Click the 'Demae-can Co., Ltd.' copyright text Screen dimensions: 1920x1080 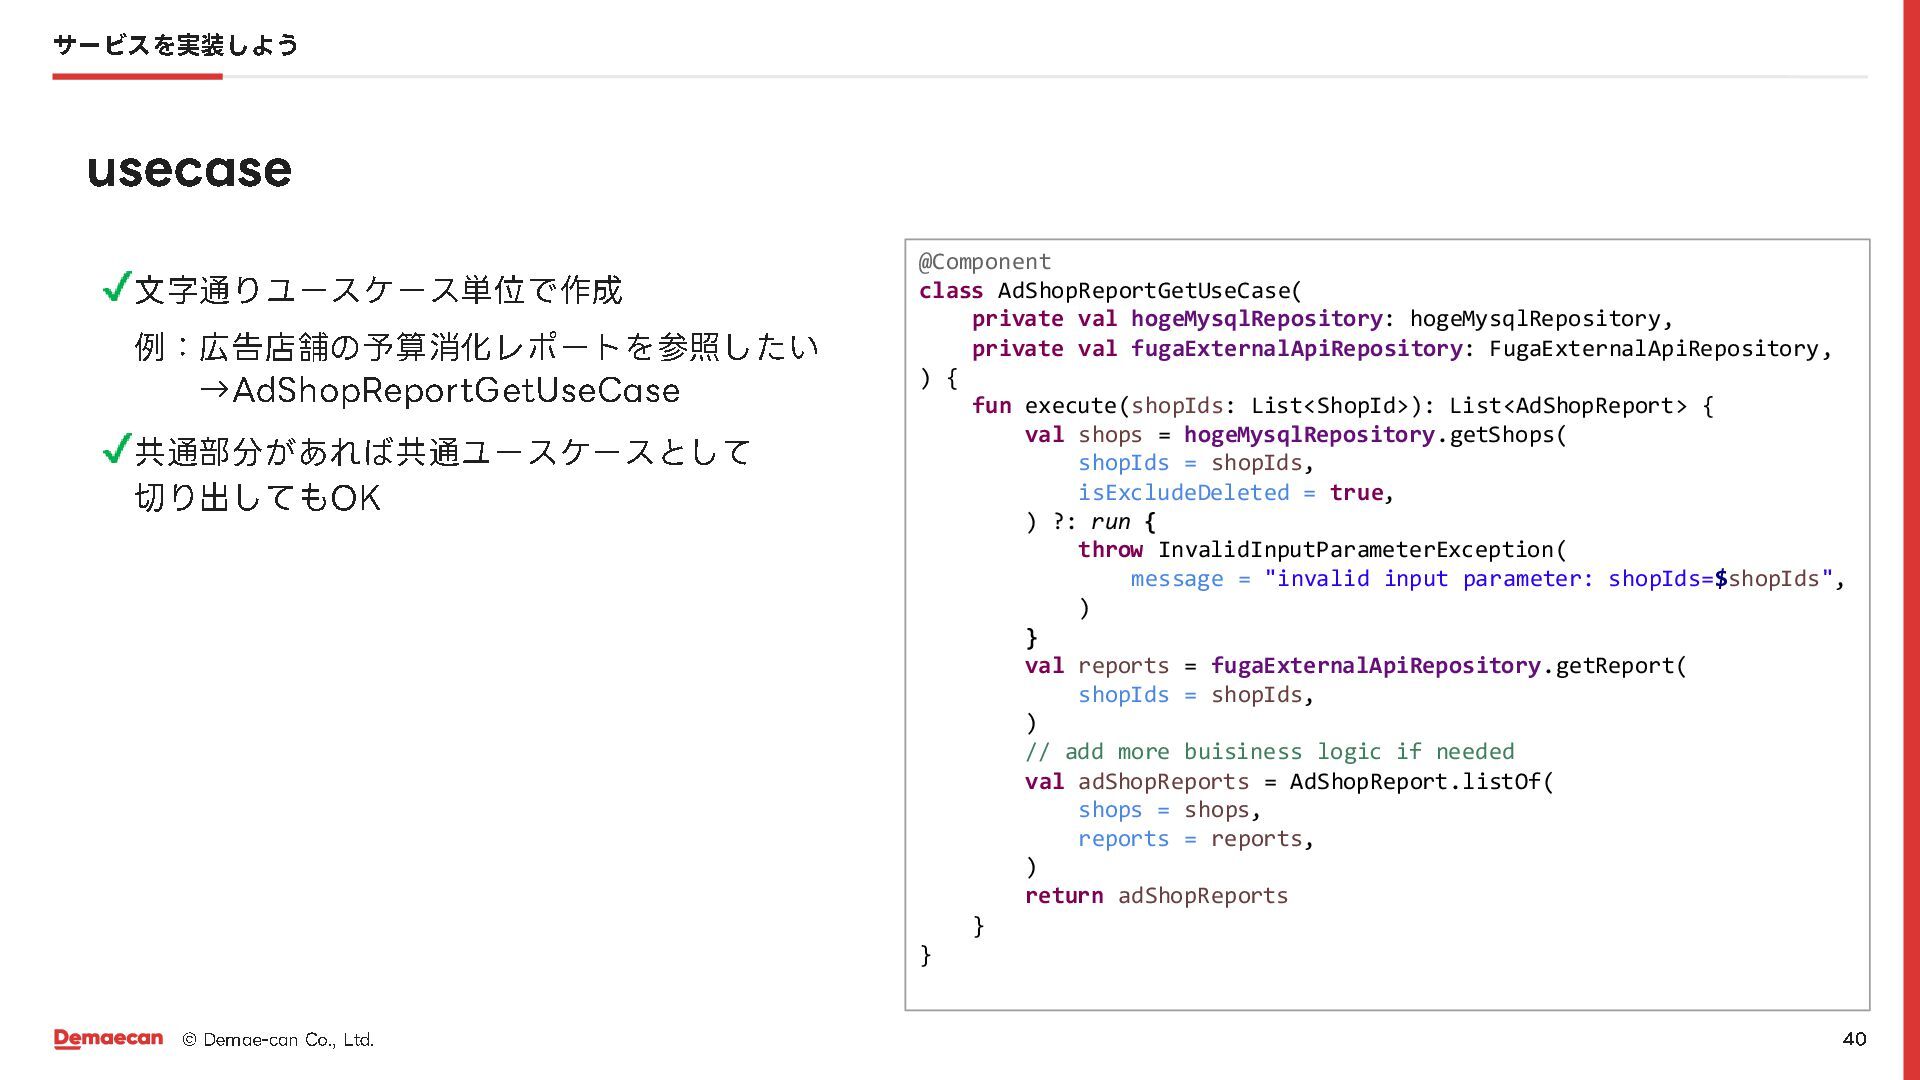288,1040
